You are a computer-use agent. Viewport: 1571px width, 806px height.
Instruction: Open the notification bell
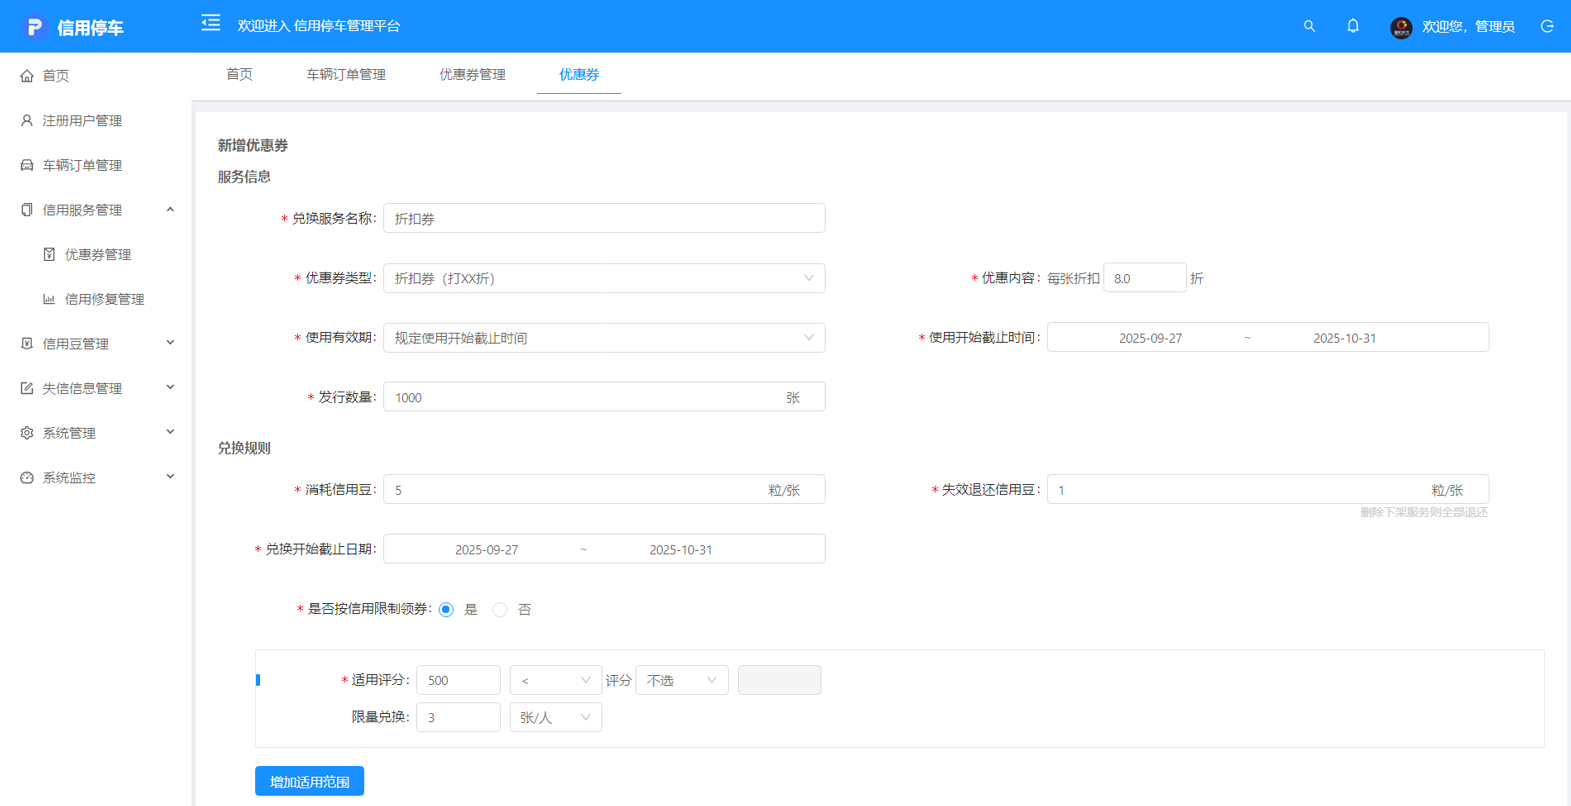coord(1353,26)
